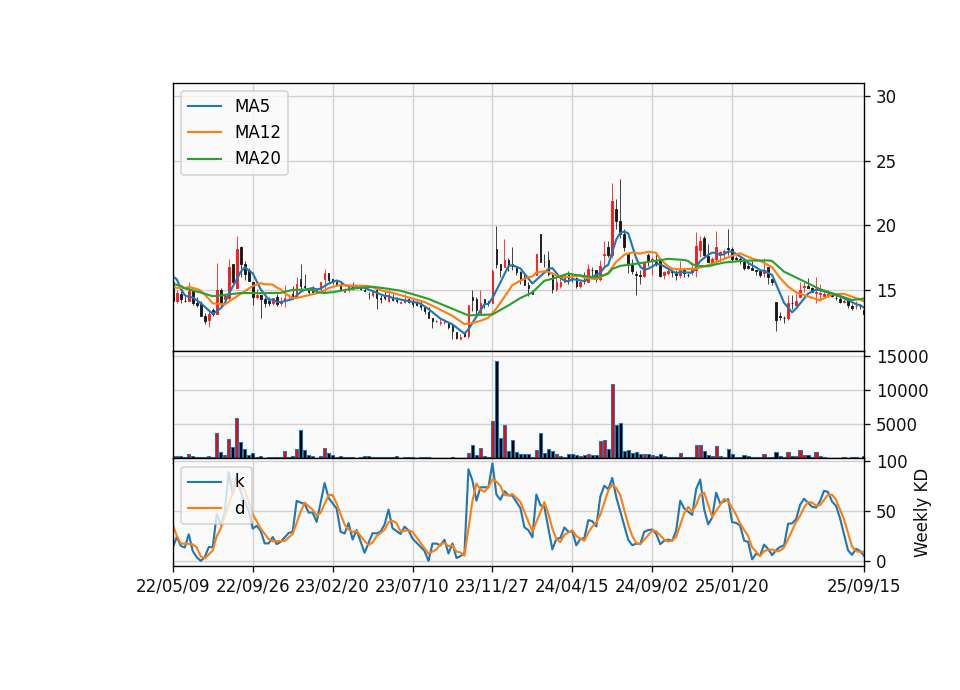Click the green MA20 legend line sample
This screenshot has height=690, width=960.
pyautogui.click(x=204, y=159)
